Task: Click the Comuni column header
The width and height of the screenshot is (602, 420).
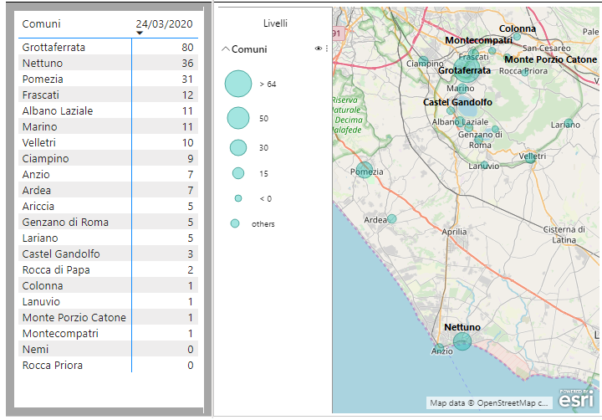Action: pyautogui.click(x=40, y=22)
